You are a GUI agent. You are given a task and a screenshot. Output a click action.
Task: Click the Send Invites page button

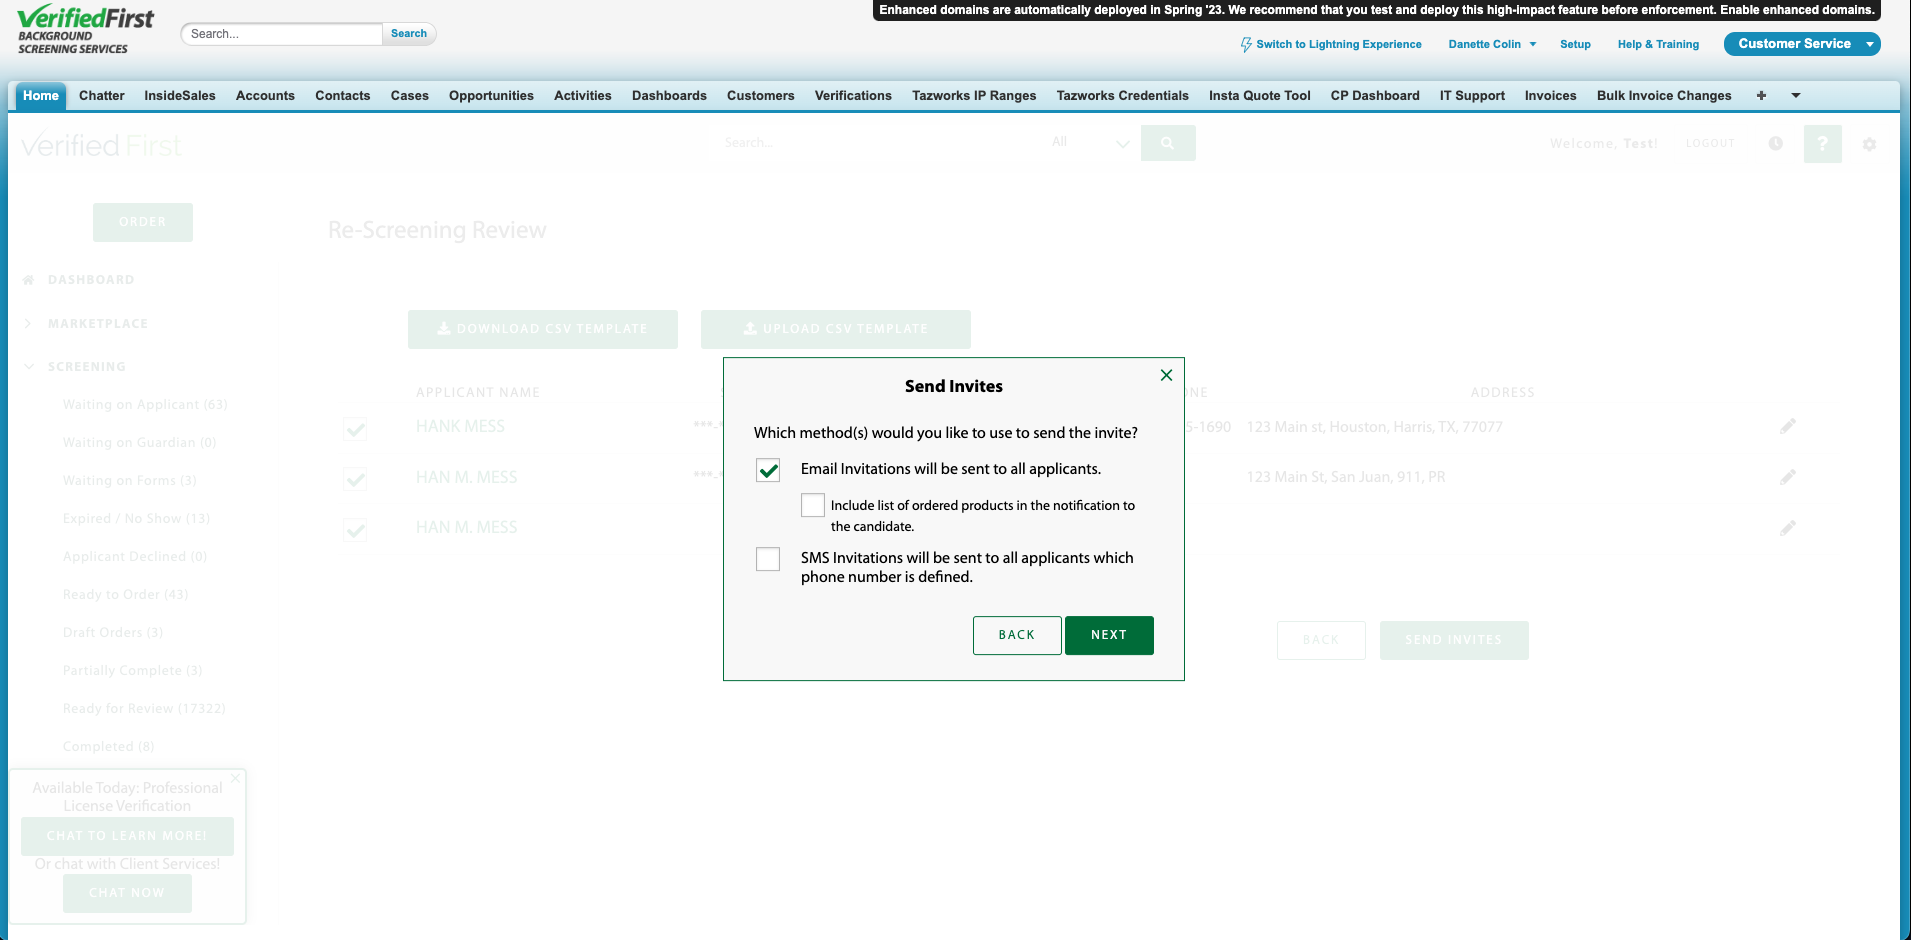pyautogui.click(x=1454, y=640)
